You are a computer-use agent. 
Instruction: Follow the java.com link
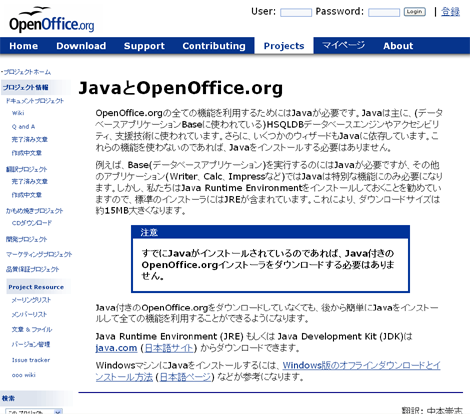(116, 348)
